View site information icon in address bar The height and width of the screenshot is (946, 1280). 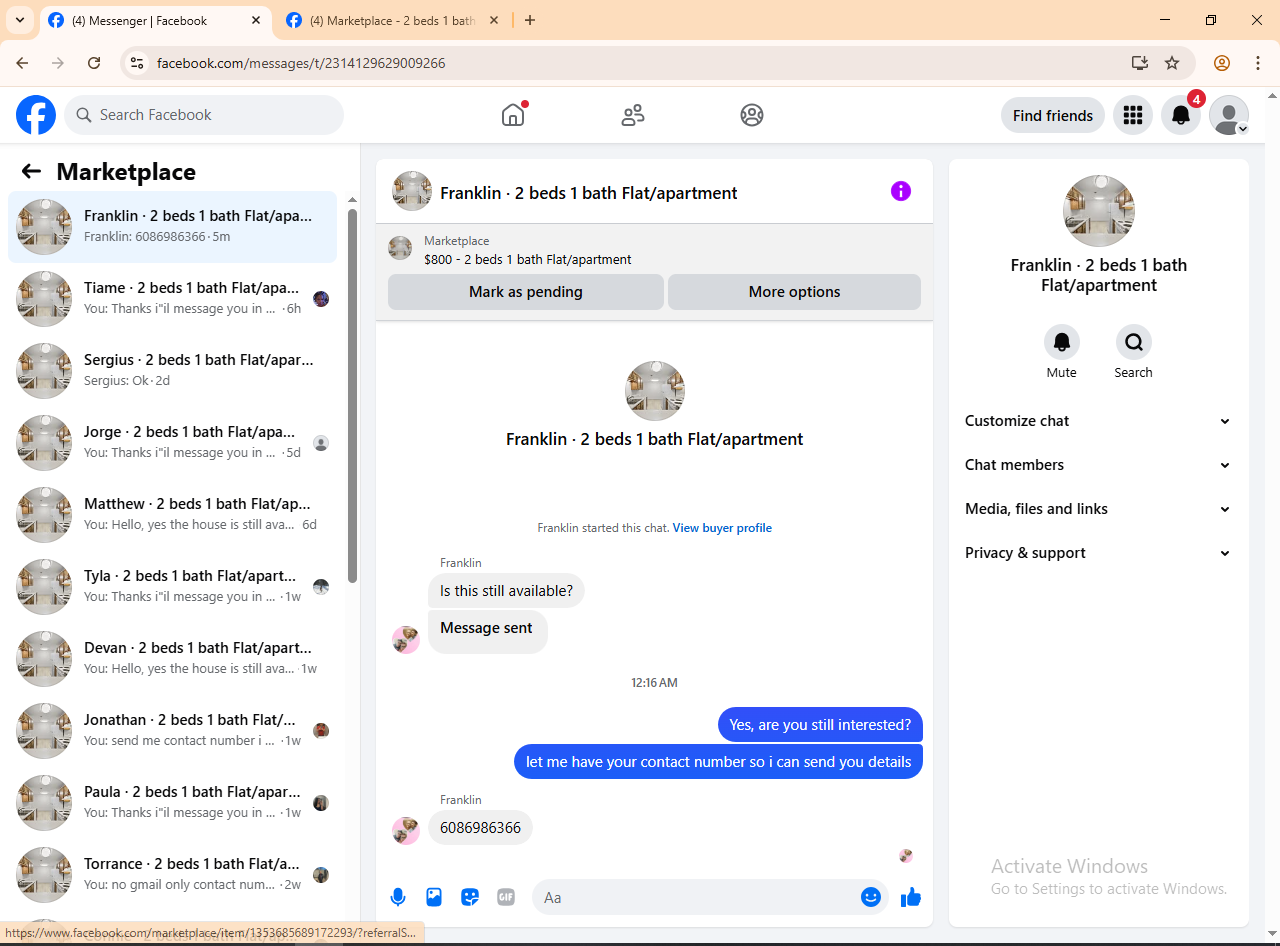click(x=138, y=63)
